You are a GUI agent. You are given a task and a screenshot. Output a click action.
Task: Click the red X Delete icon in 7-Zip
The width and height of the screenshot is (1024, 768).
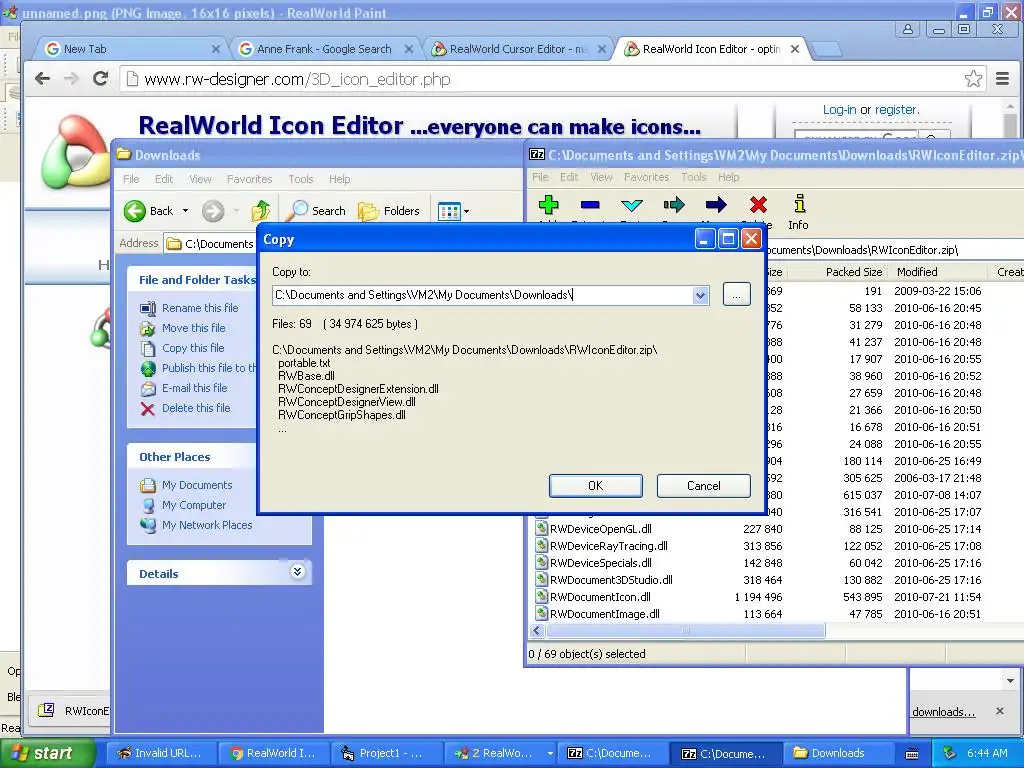click(758, 205)
